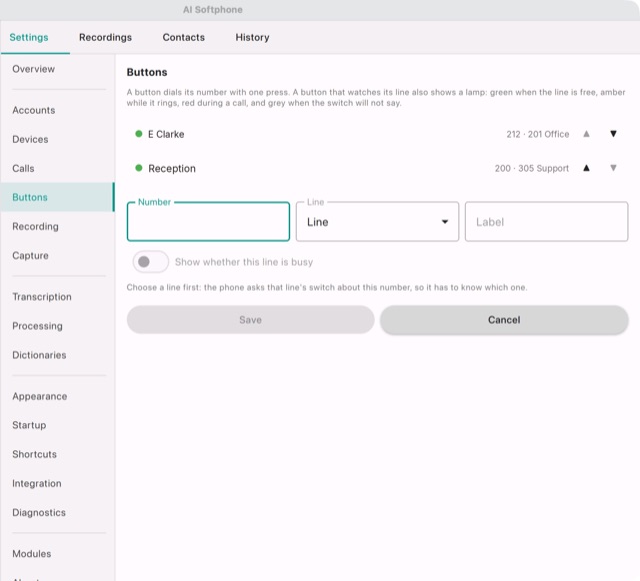Image resolution: width=640 pixels, height=581 pixels.
Task: Open the Contacts tab
Action: 184,37
